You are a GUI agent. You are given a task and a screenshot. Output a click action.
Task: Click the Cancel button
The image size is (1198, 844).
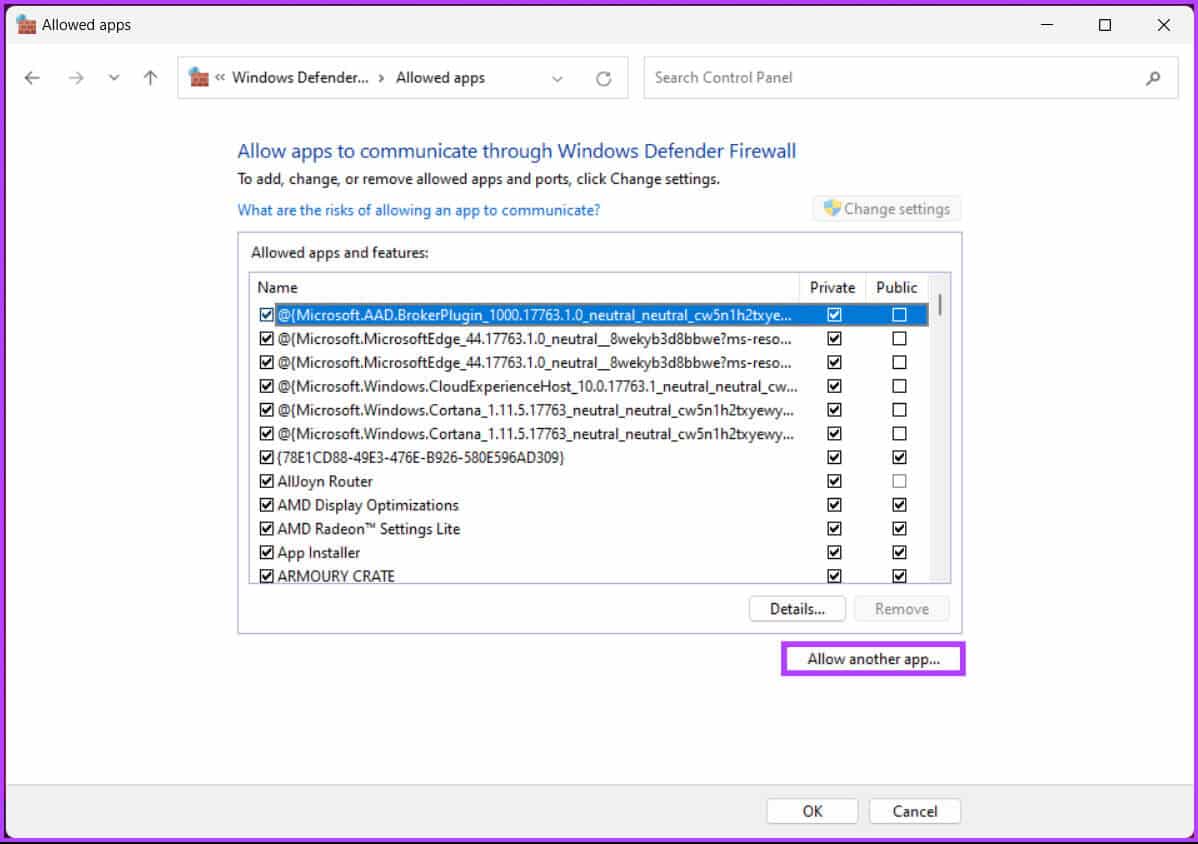915,811
